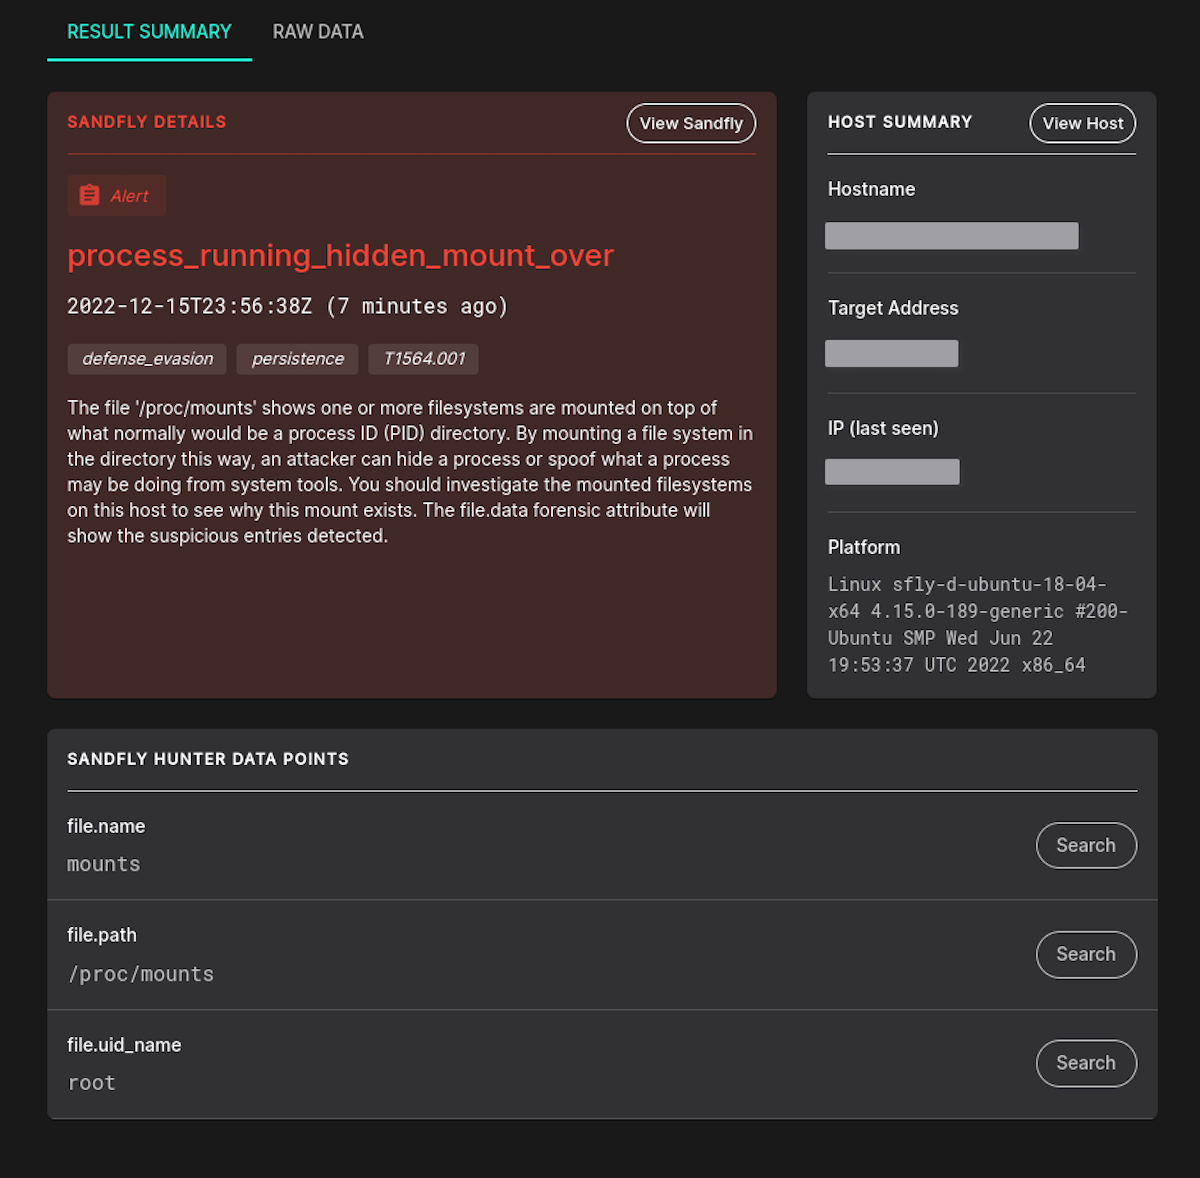The height and width of the screenshot is (1178, 1200).
Task: Switch to the RAW DATA tab
Action: click(317, 31)
